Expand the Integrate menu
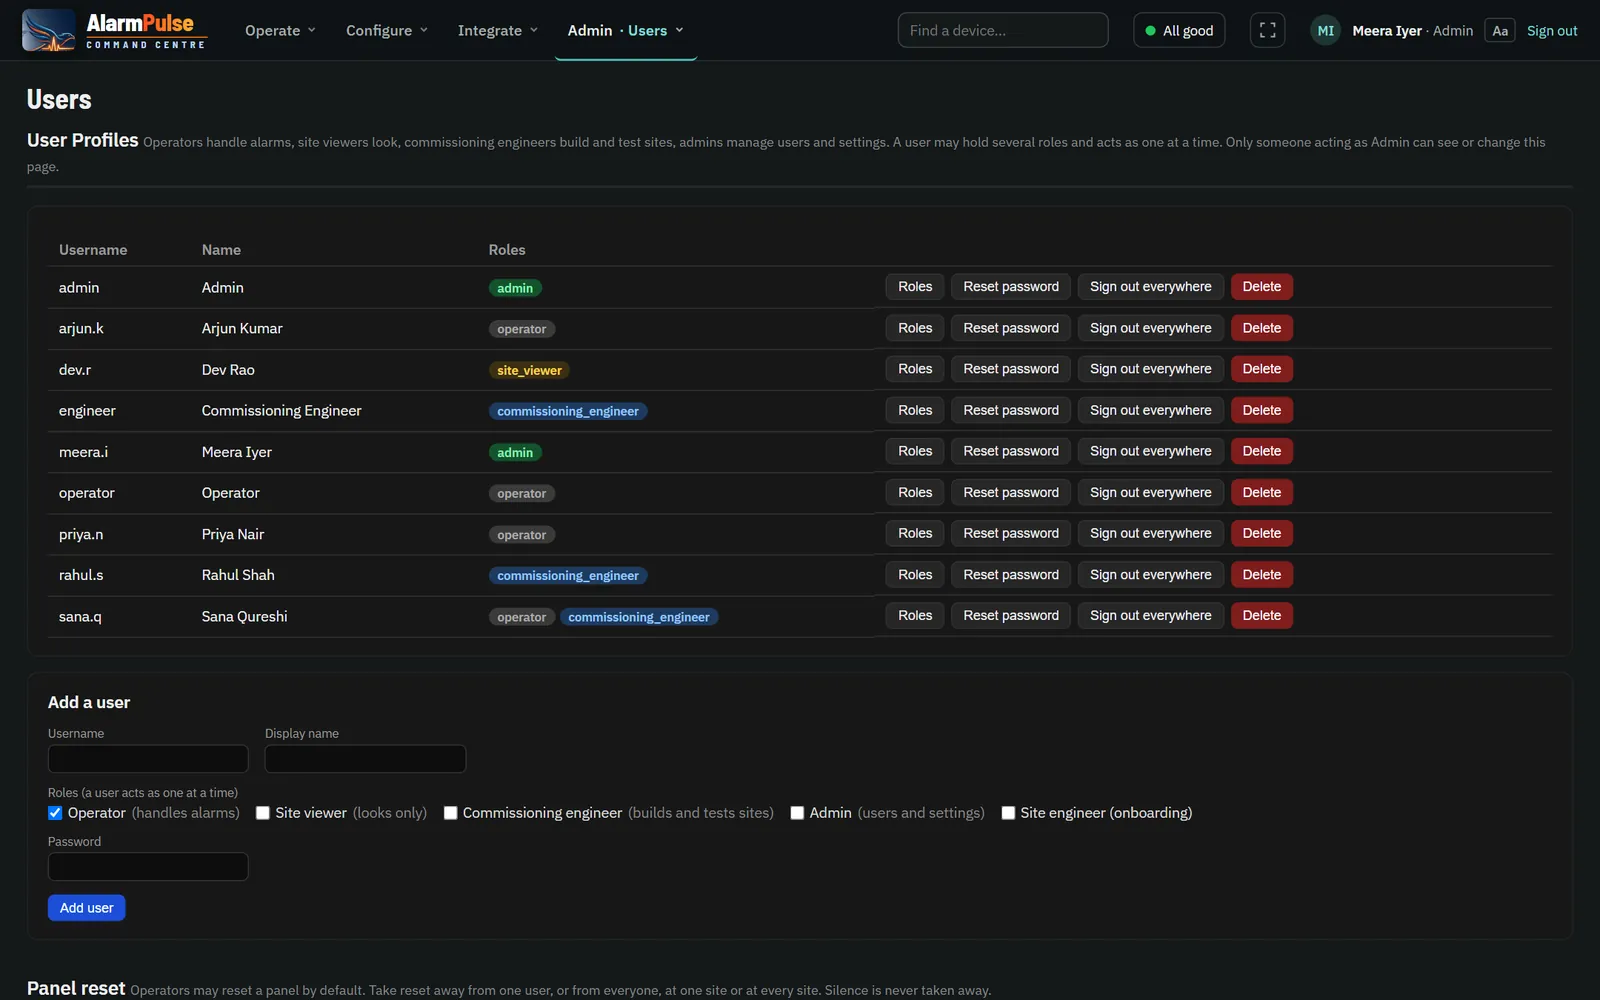This screenshot has height=1000, width=1600. [497, 30]
